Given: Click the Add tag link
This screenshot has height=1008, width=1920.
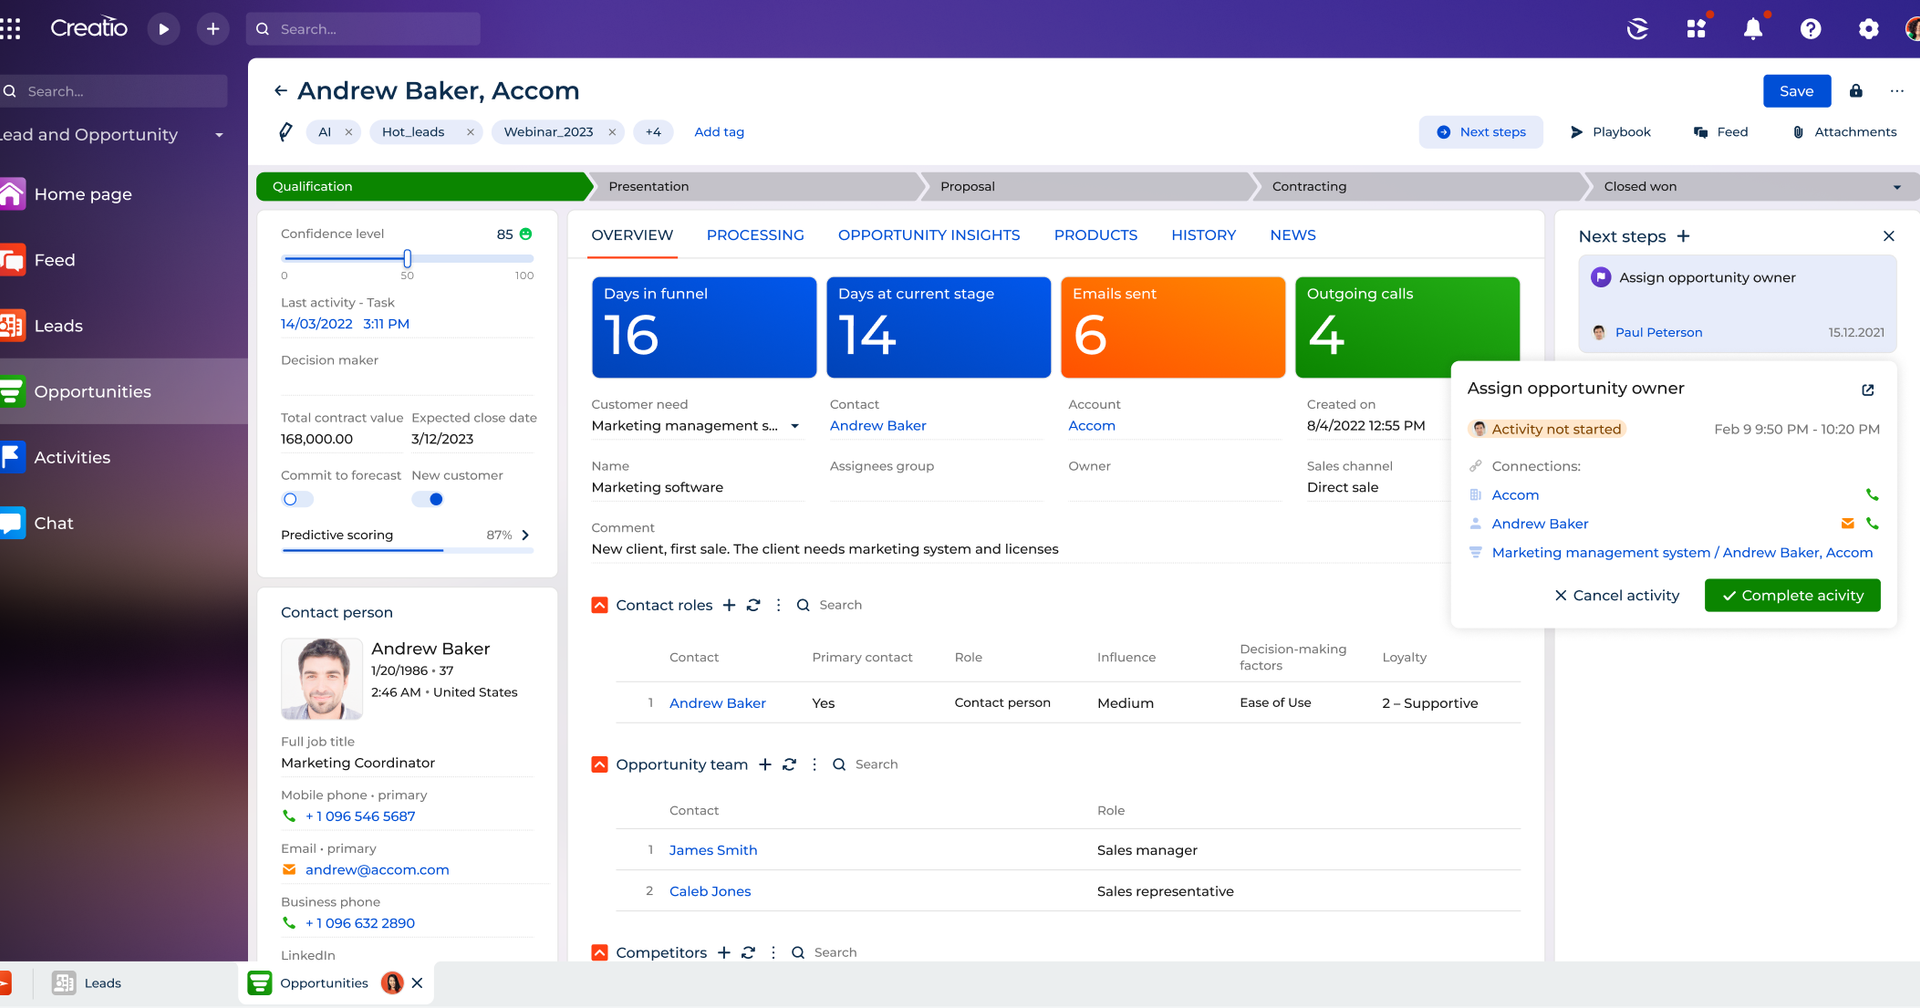Looking at the screenshot, I should click(x=719, y=132).
